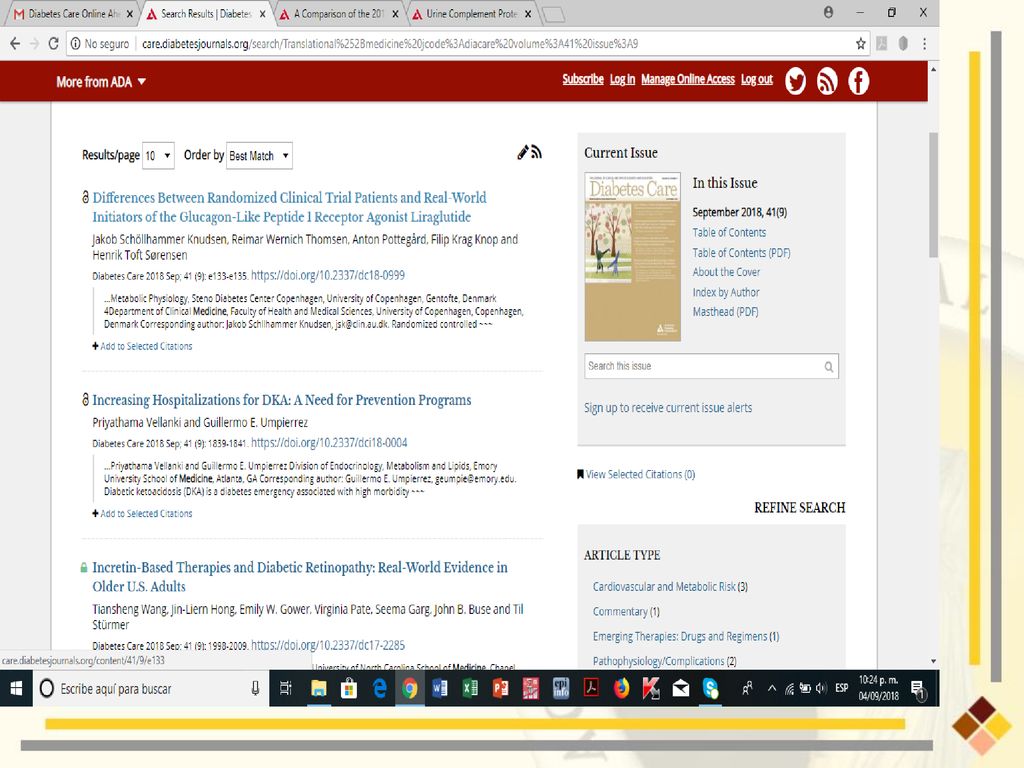Click the Log In link
Screen dimensions: 1024x768
(x=622, y=79)
